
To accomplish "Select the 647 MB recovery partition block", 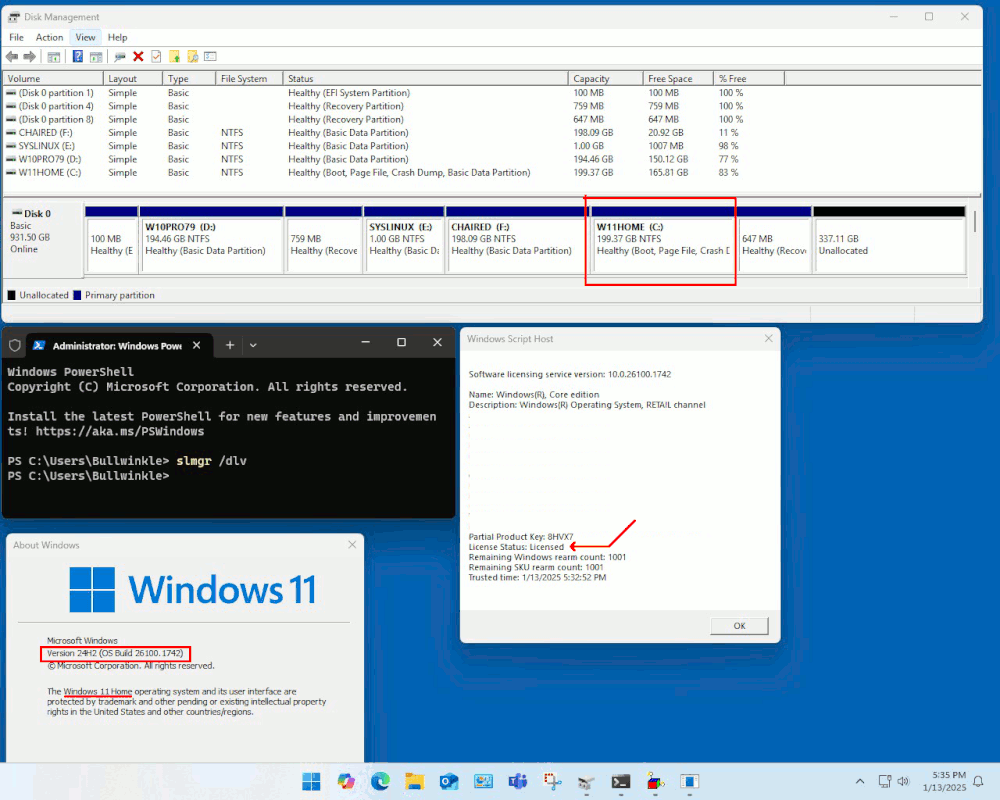I will click(774, 241).
